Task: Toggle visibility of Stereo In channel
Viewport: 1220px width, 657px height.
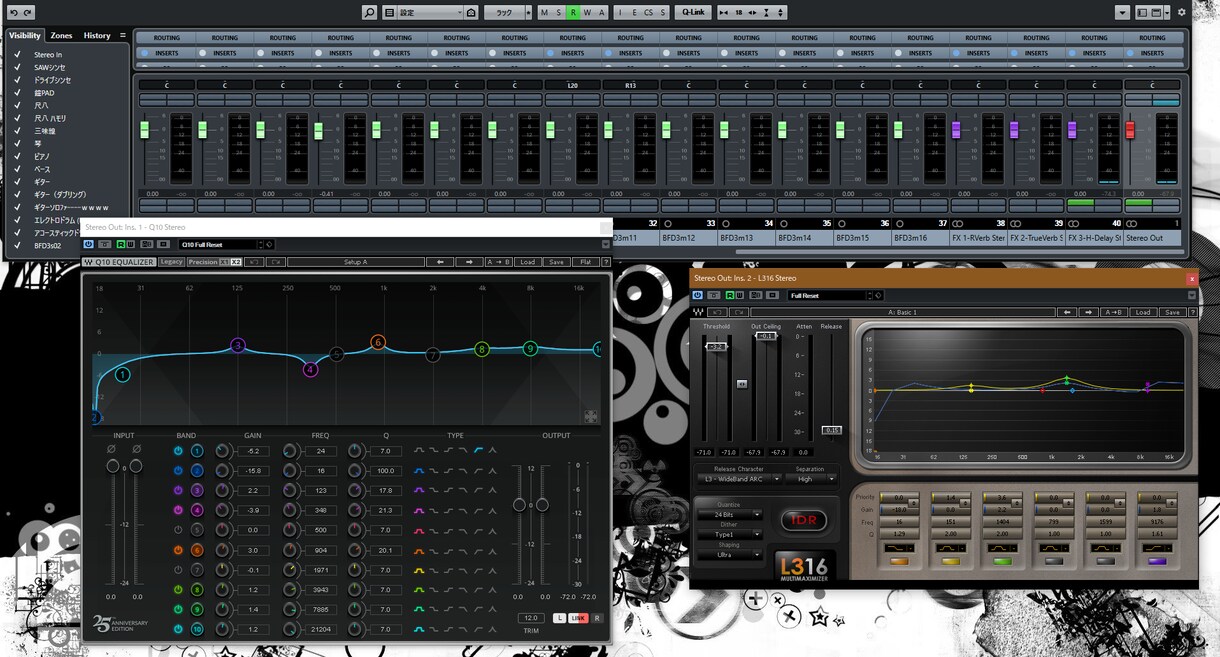Action: (x=17, y=54)
